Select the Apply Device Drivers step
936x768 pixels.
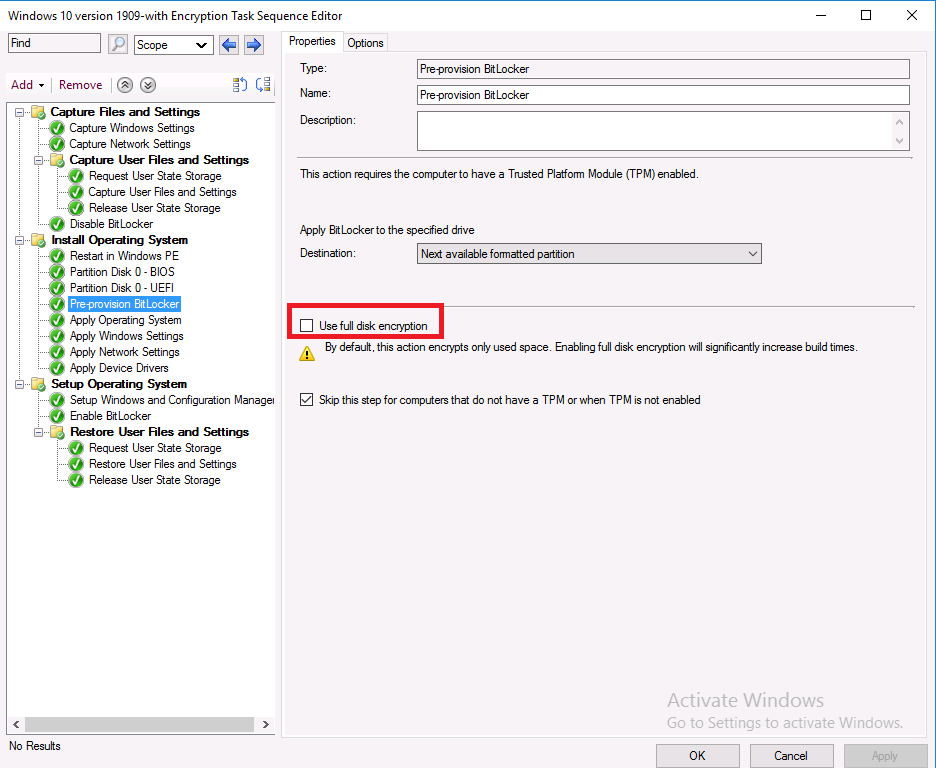[x=119, y=368]
